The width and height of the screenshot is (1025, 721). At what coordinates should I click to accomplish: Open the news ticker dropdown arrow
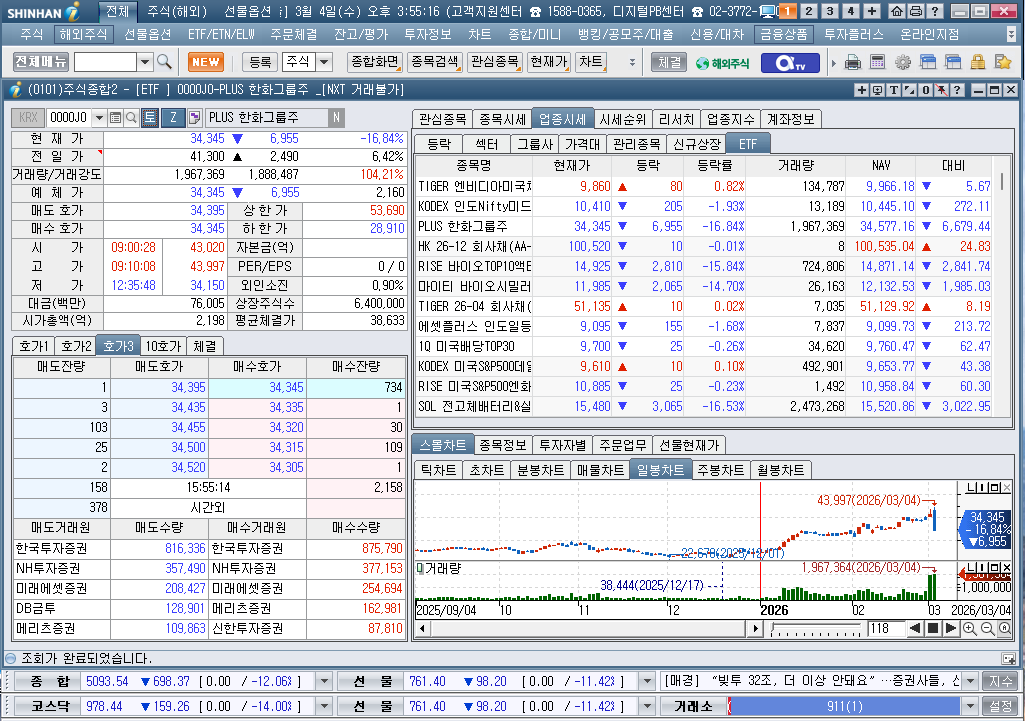pos(969,681)
